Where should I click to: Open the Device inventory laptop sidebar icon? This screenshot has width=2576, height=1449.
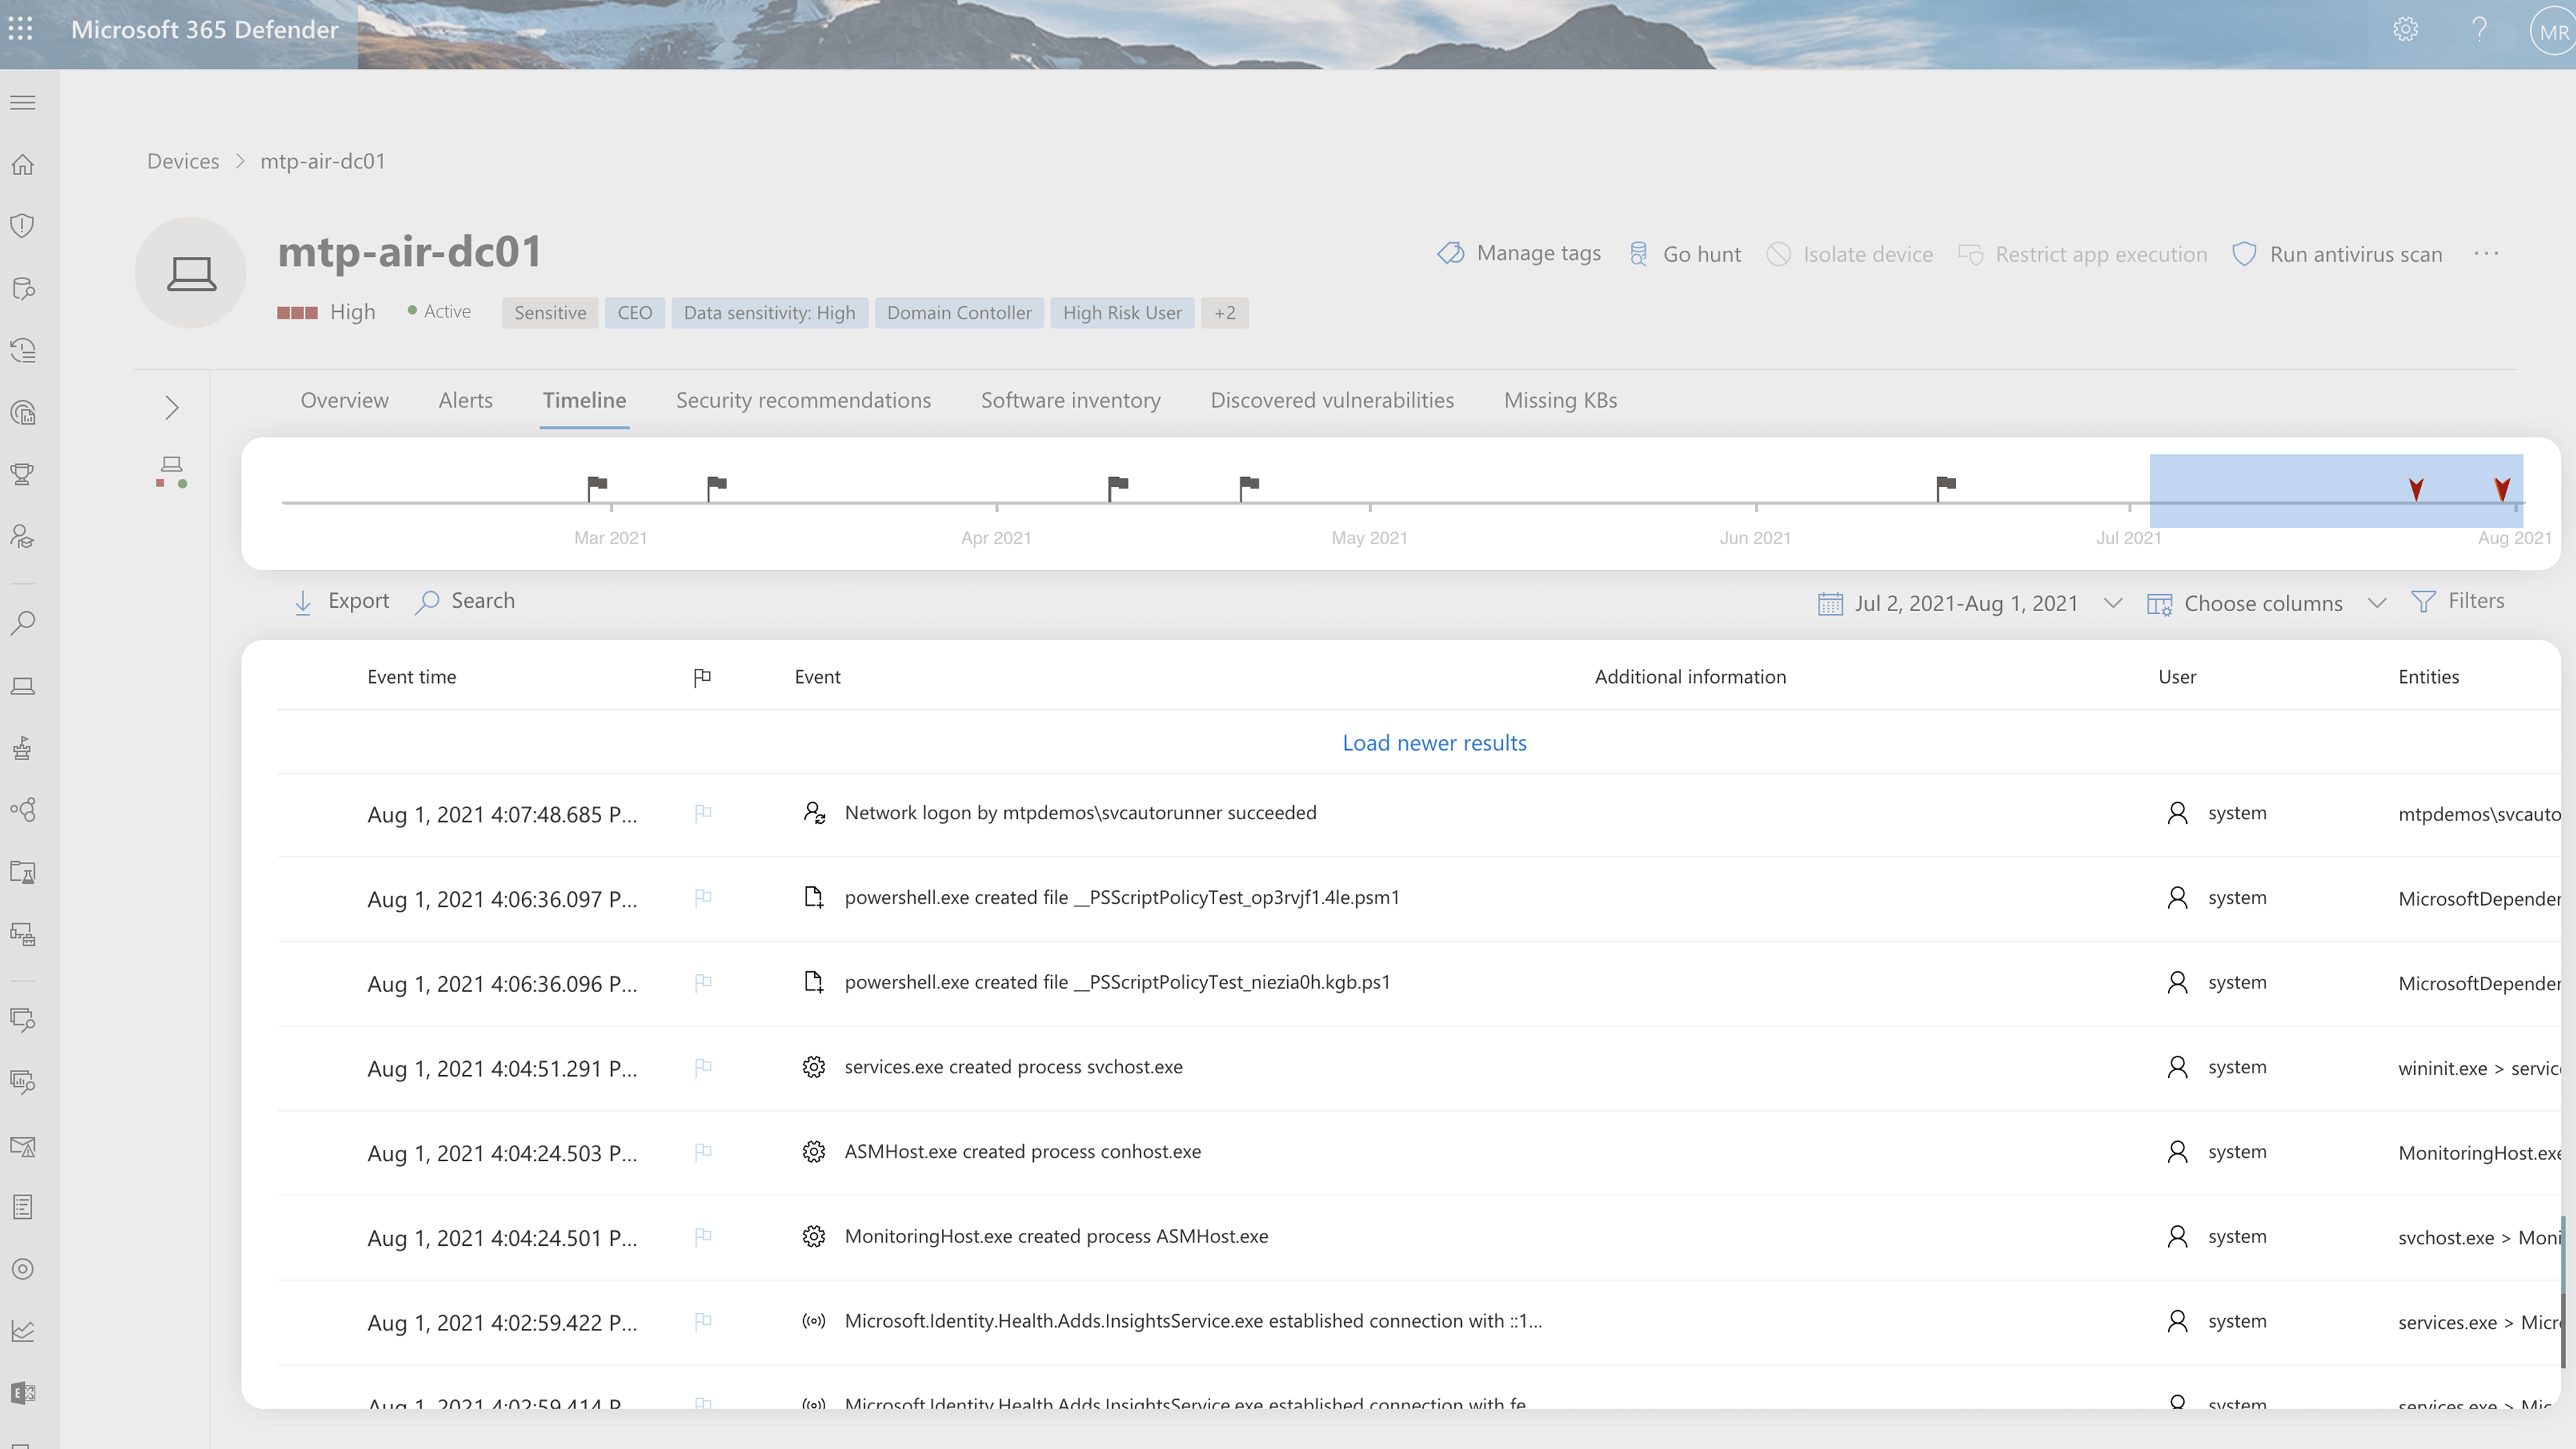click(22, 686)
